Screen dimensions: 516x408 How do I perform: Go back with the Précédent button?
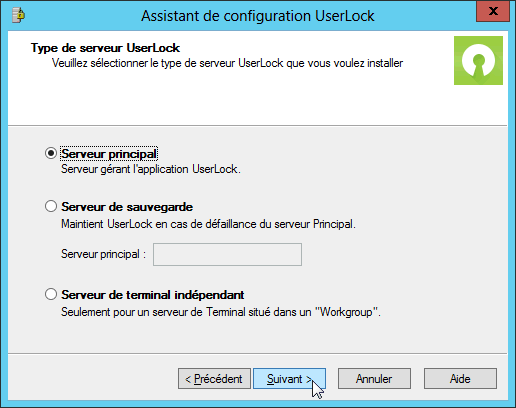coord(214,379)
